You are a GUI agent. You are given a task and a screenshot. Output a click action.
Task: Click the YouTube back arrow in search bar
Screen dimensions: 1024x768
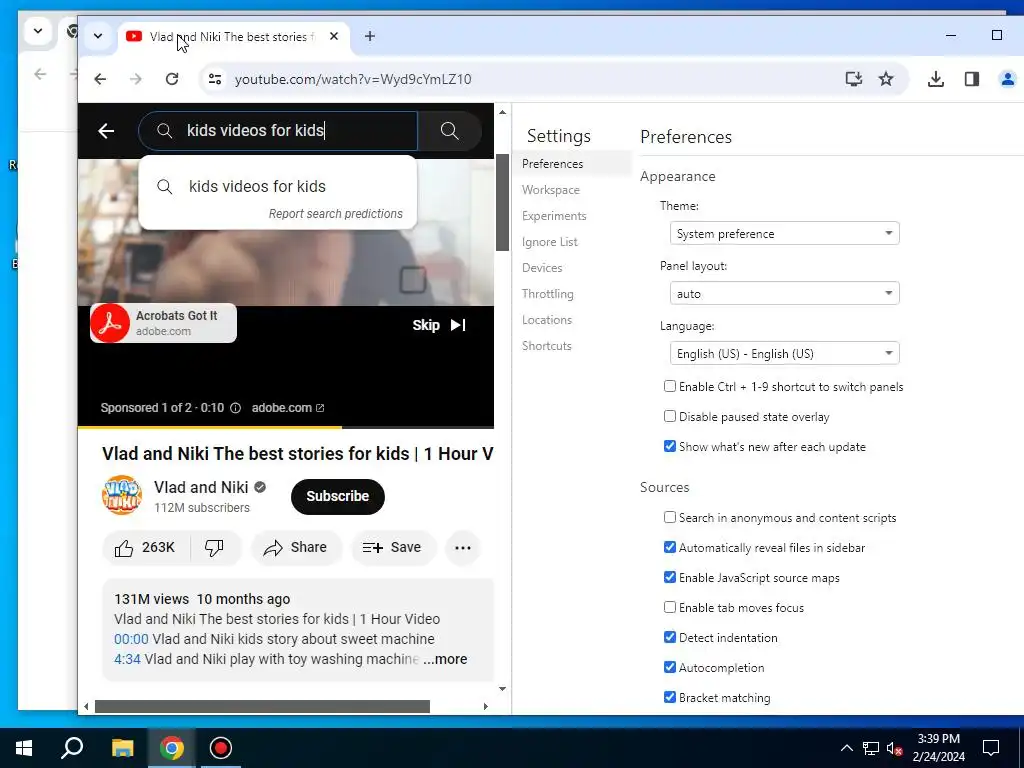pyautogui.click(x=106, y=131)
